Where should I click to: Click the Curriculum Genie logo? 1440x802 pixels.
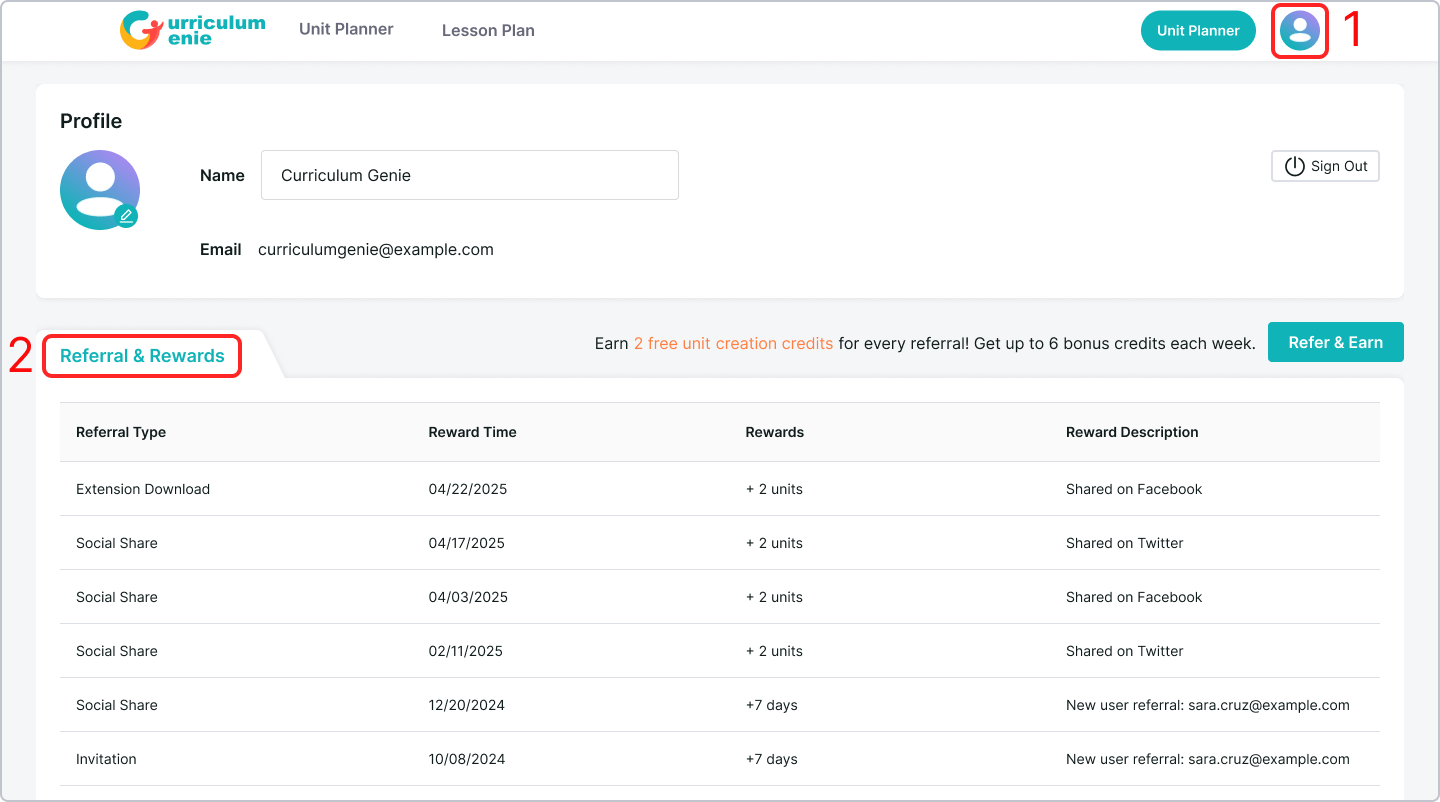[192, 30]
